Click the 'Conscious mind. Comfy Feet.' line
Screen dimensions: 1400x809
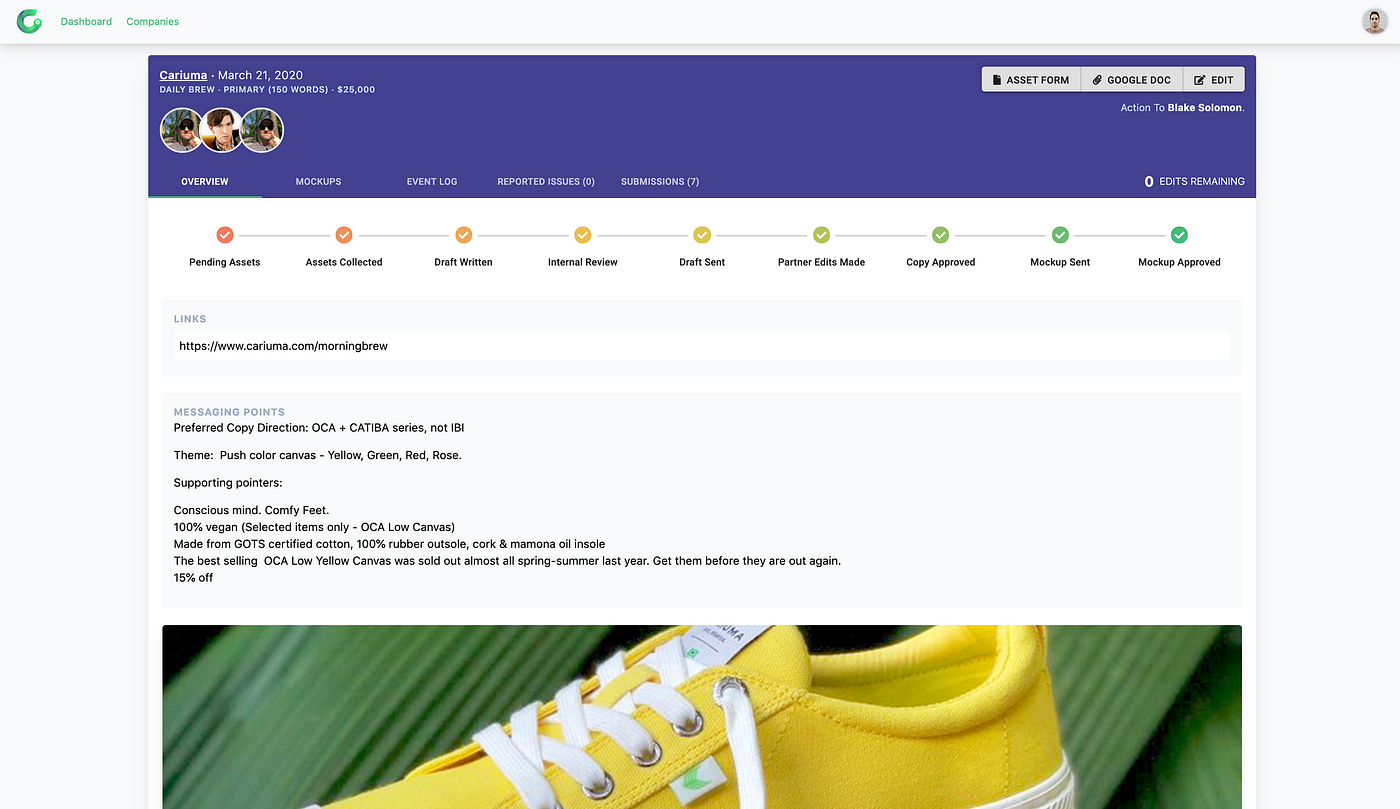click(x=251, y=510)
